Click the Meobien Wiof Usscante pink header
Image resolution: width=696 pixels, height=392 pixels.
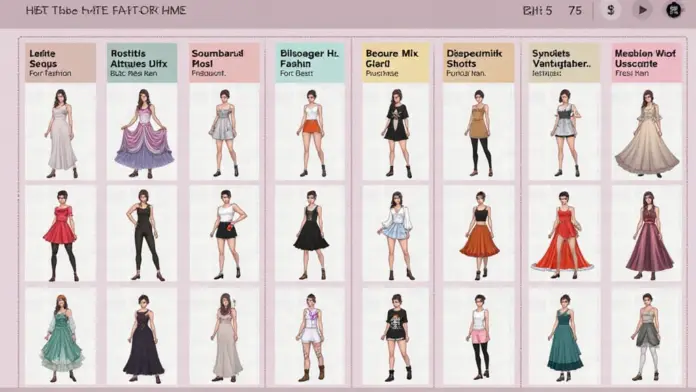pyautogui.click(x=647, y=63)
